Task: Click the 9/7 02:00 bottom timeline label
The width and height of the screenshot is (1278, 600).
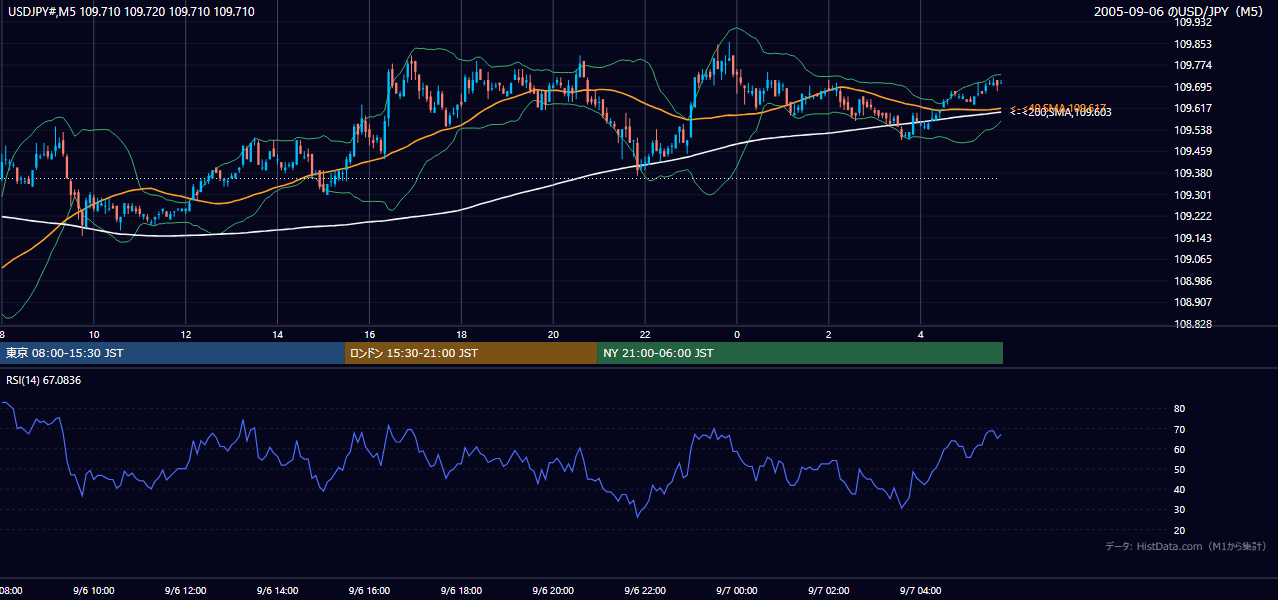Action: (x=829, y=591)
